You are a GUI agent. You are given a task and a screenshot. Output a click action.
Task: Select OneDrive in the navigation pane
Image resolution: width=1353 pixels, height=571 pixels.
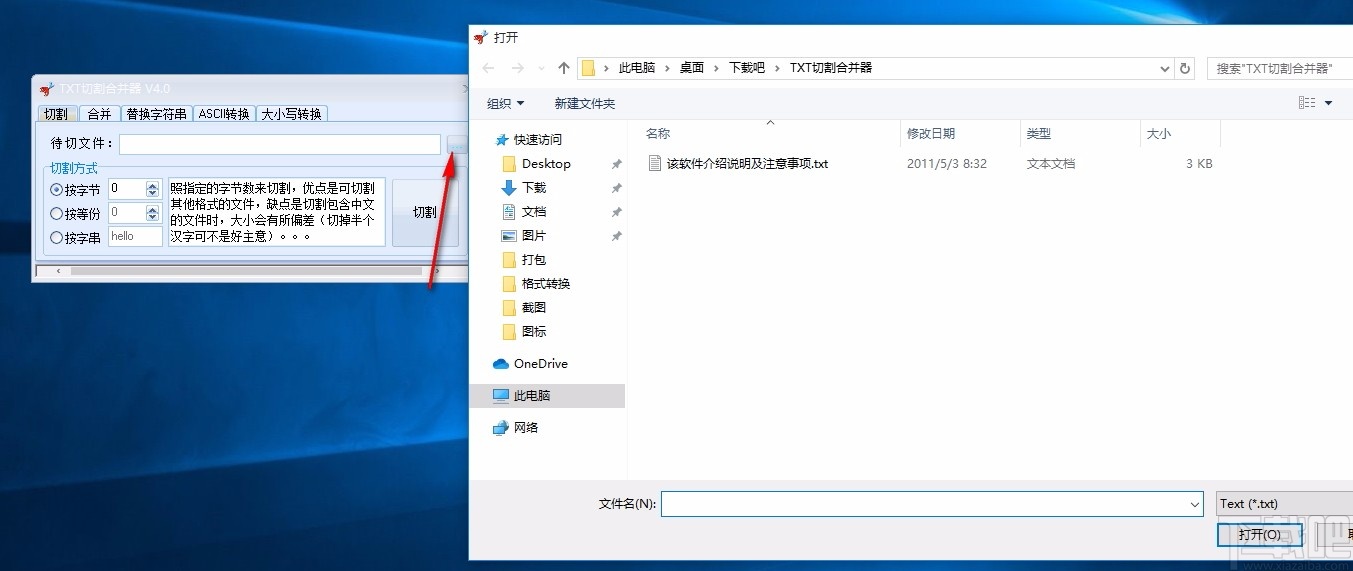tap(540, 363)
